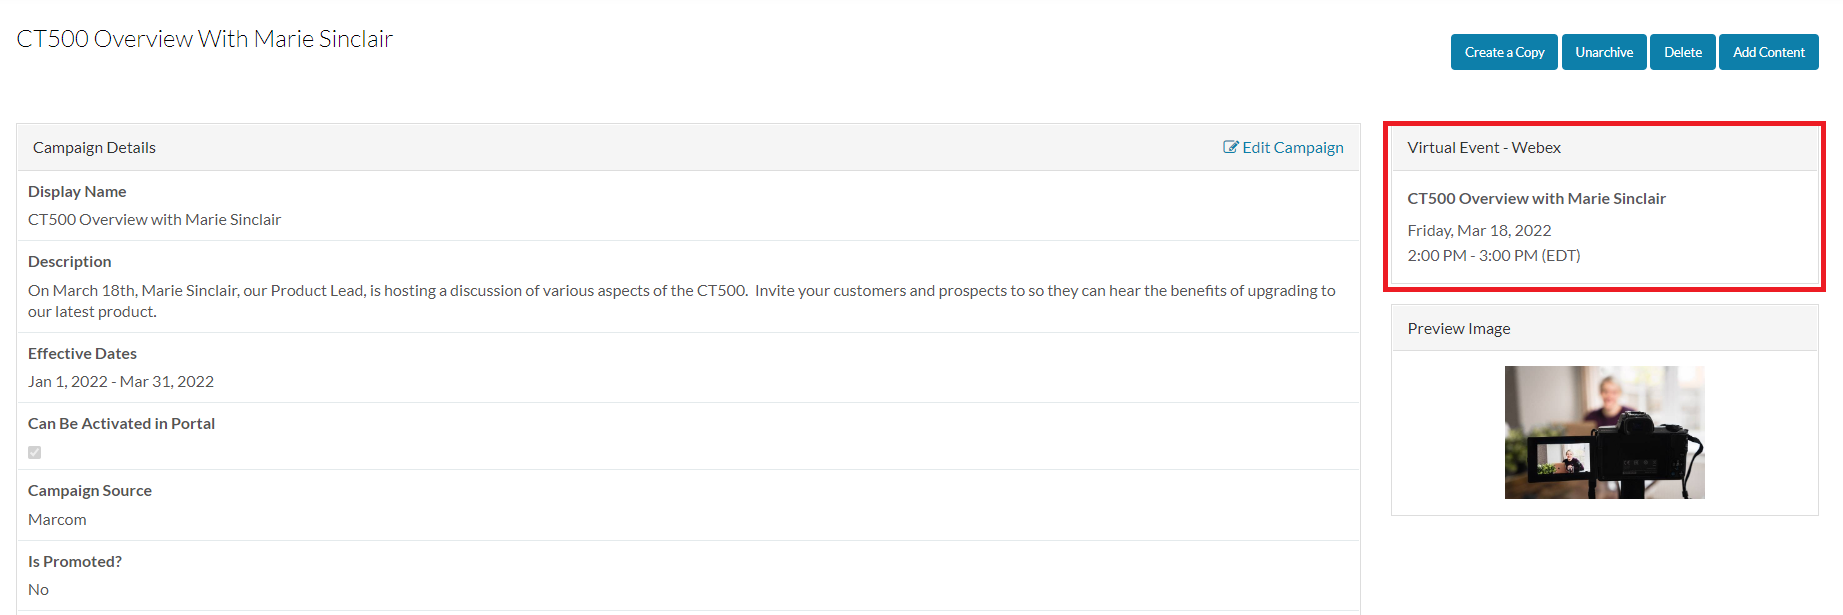Viewport: 1843px width, 615px height.
Task: Click the Delete button
Action: click(x=1682, y=51)
